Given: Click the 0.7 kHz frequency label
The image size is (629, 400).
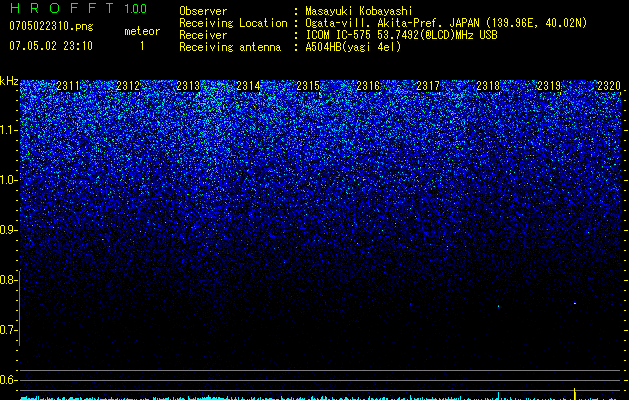Looking at the screenshot, I should tap(8, 330).
